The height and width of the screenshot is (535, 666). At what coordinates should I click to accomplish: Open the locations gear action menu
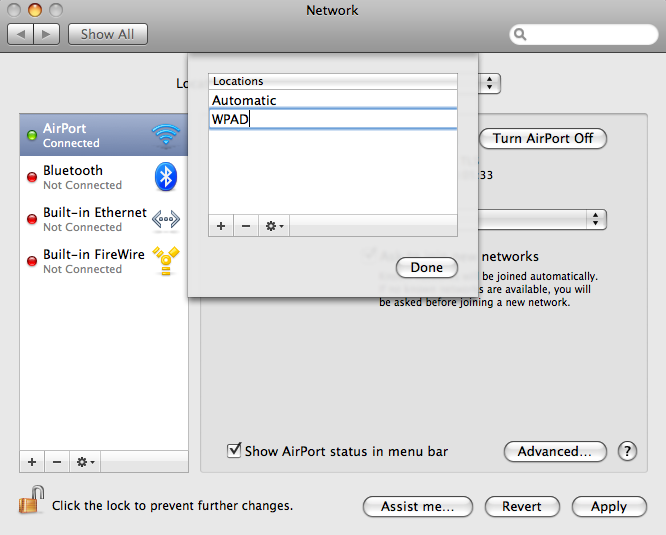tap(274, 225)
